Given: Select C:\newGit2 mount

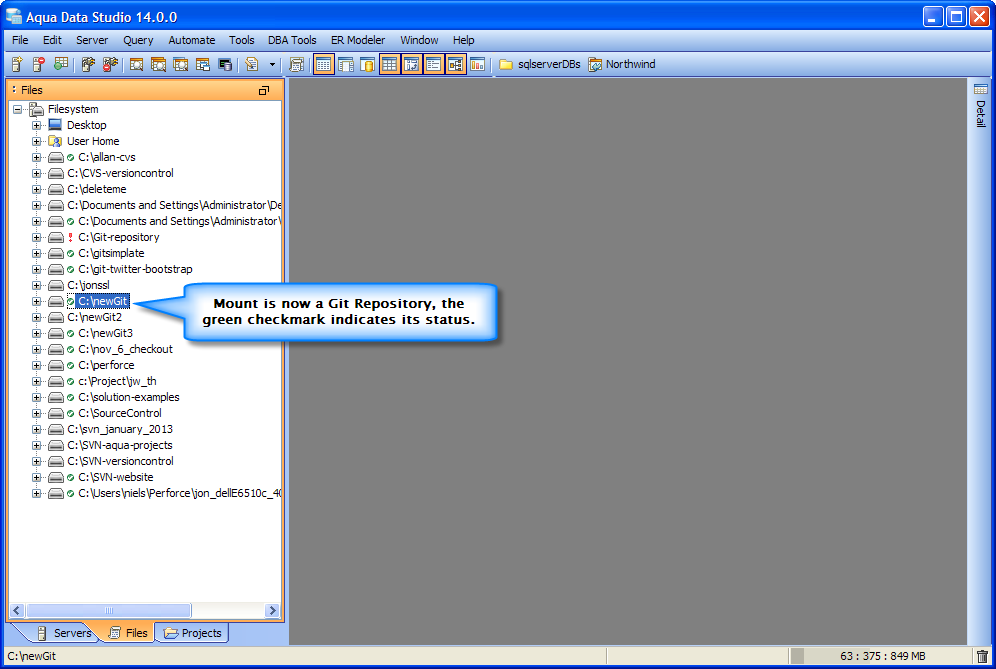Looking at the screenshot, I should coord(95,317).
